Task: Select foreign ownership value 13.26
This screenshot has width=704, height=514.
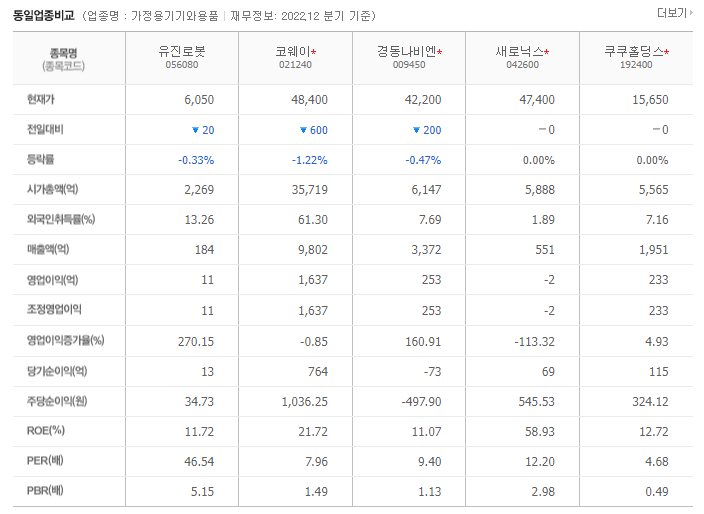Action: [x=199, y=220]
